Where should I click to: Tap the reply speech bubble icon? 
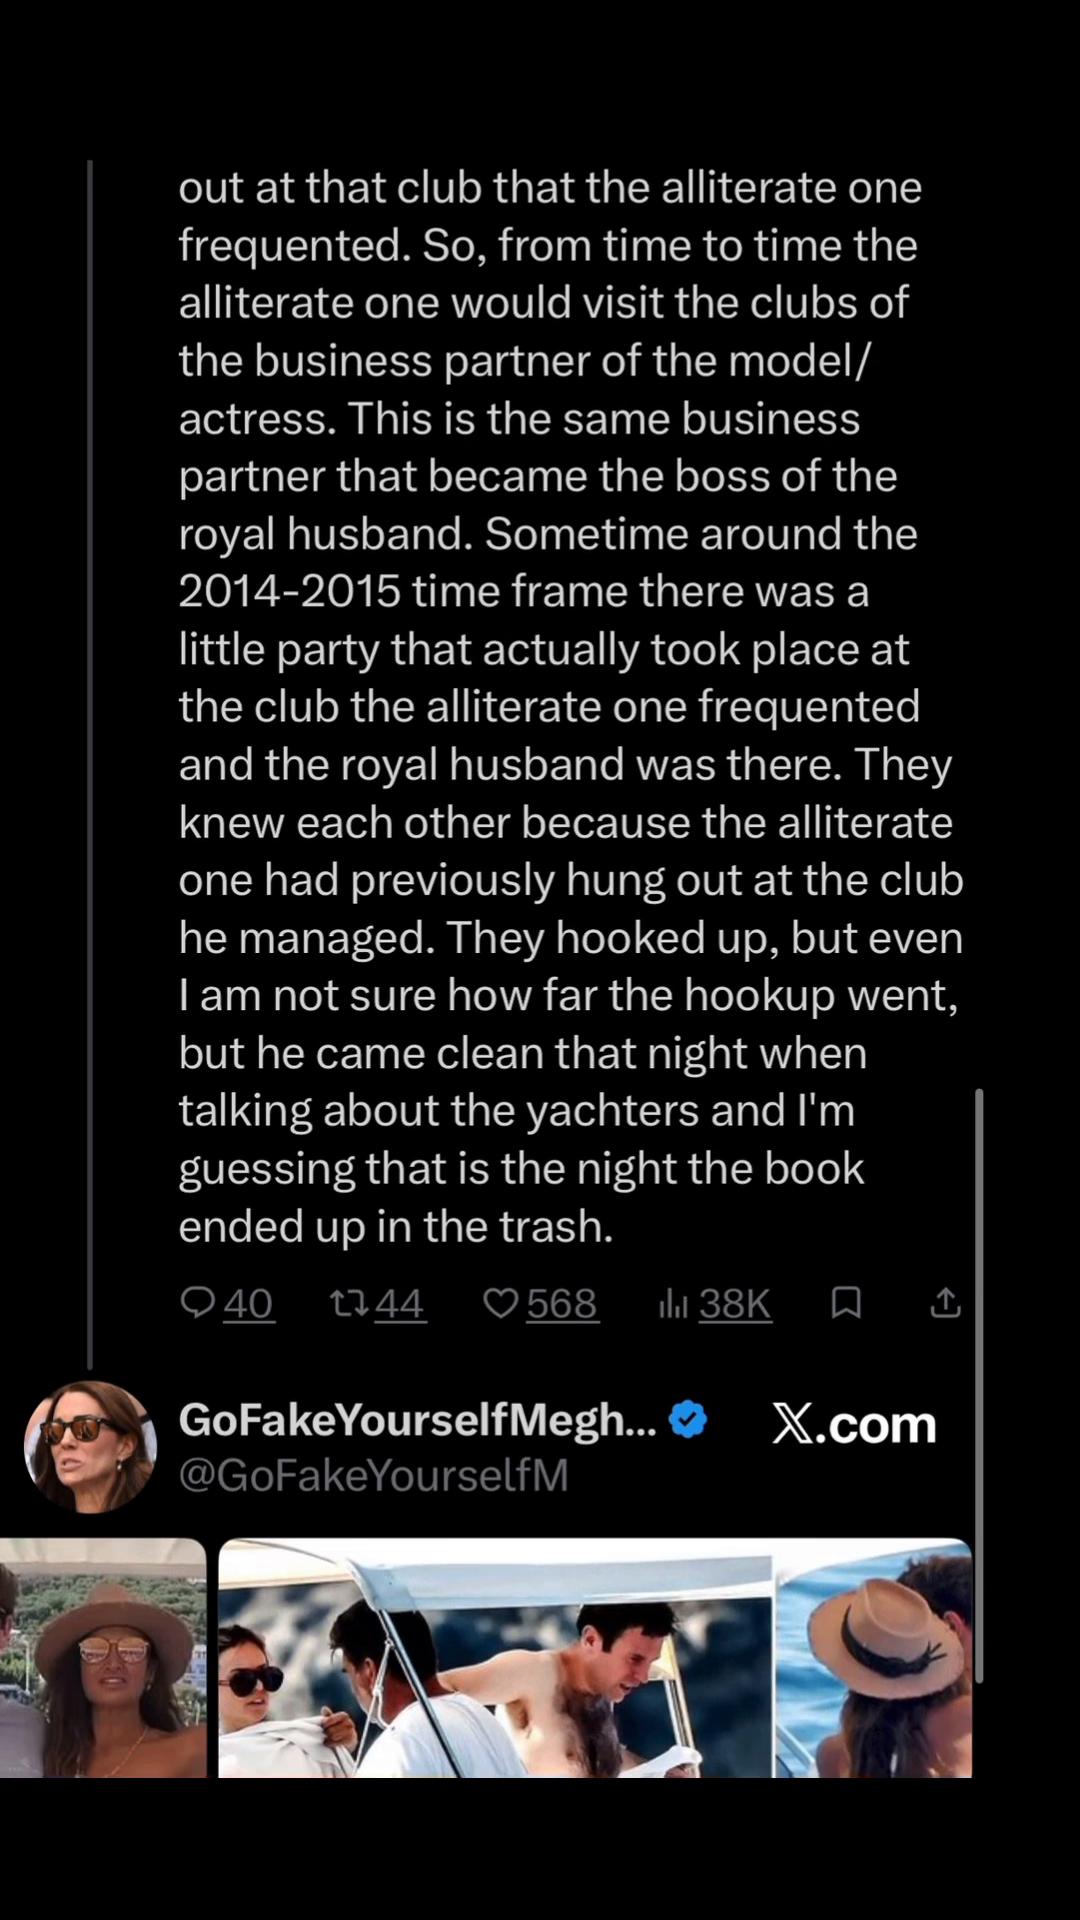(197, 1302)
